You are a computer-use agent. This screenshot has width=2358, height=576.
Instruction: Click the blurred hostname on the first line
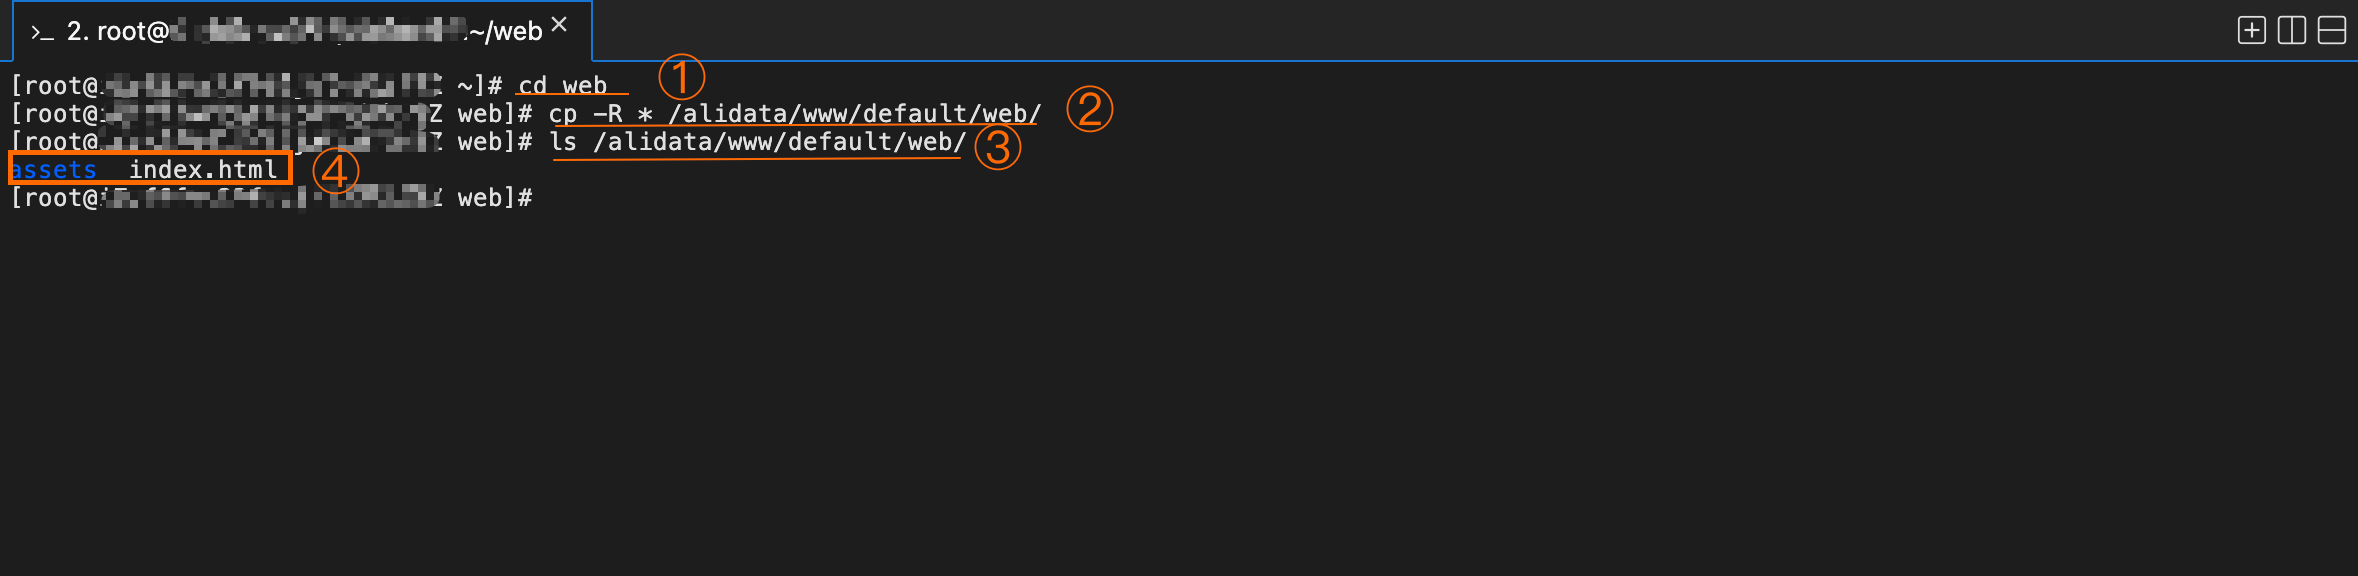click(x=270, y=86)
